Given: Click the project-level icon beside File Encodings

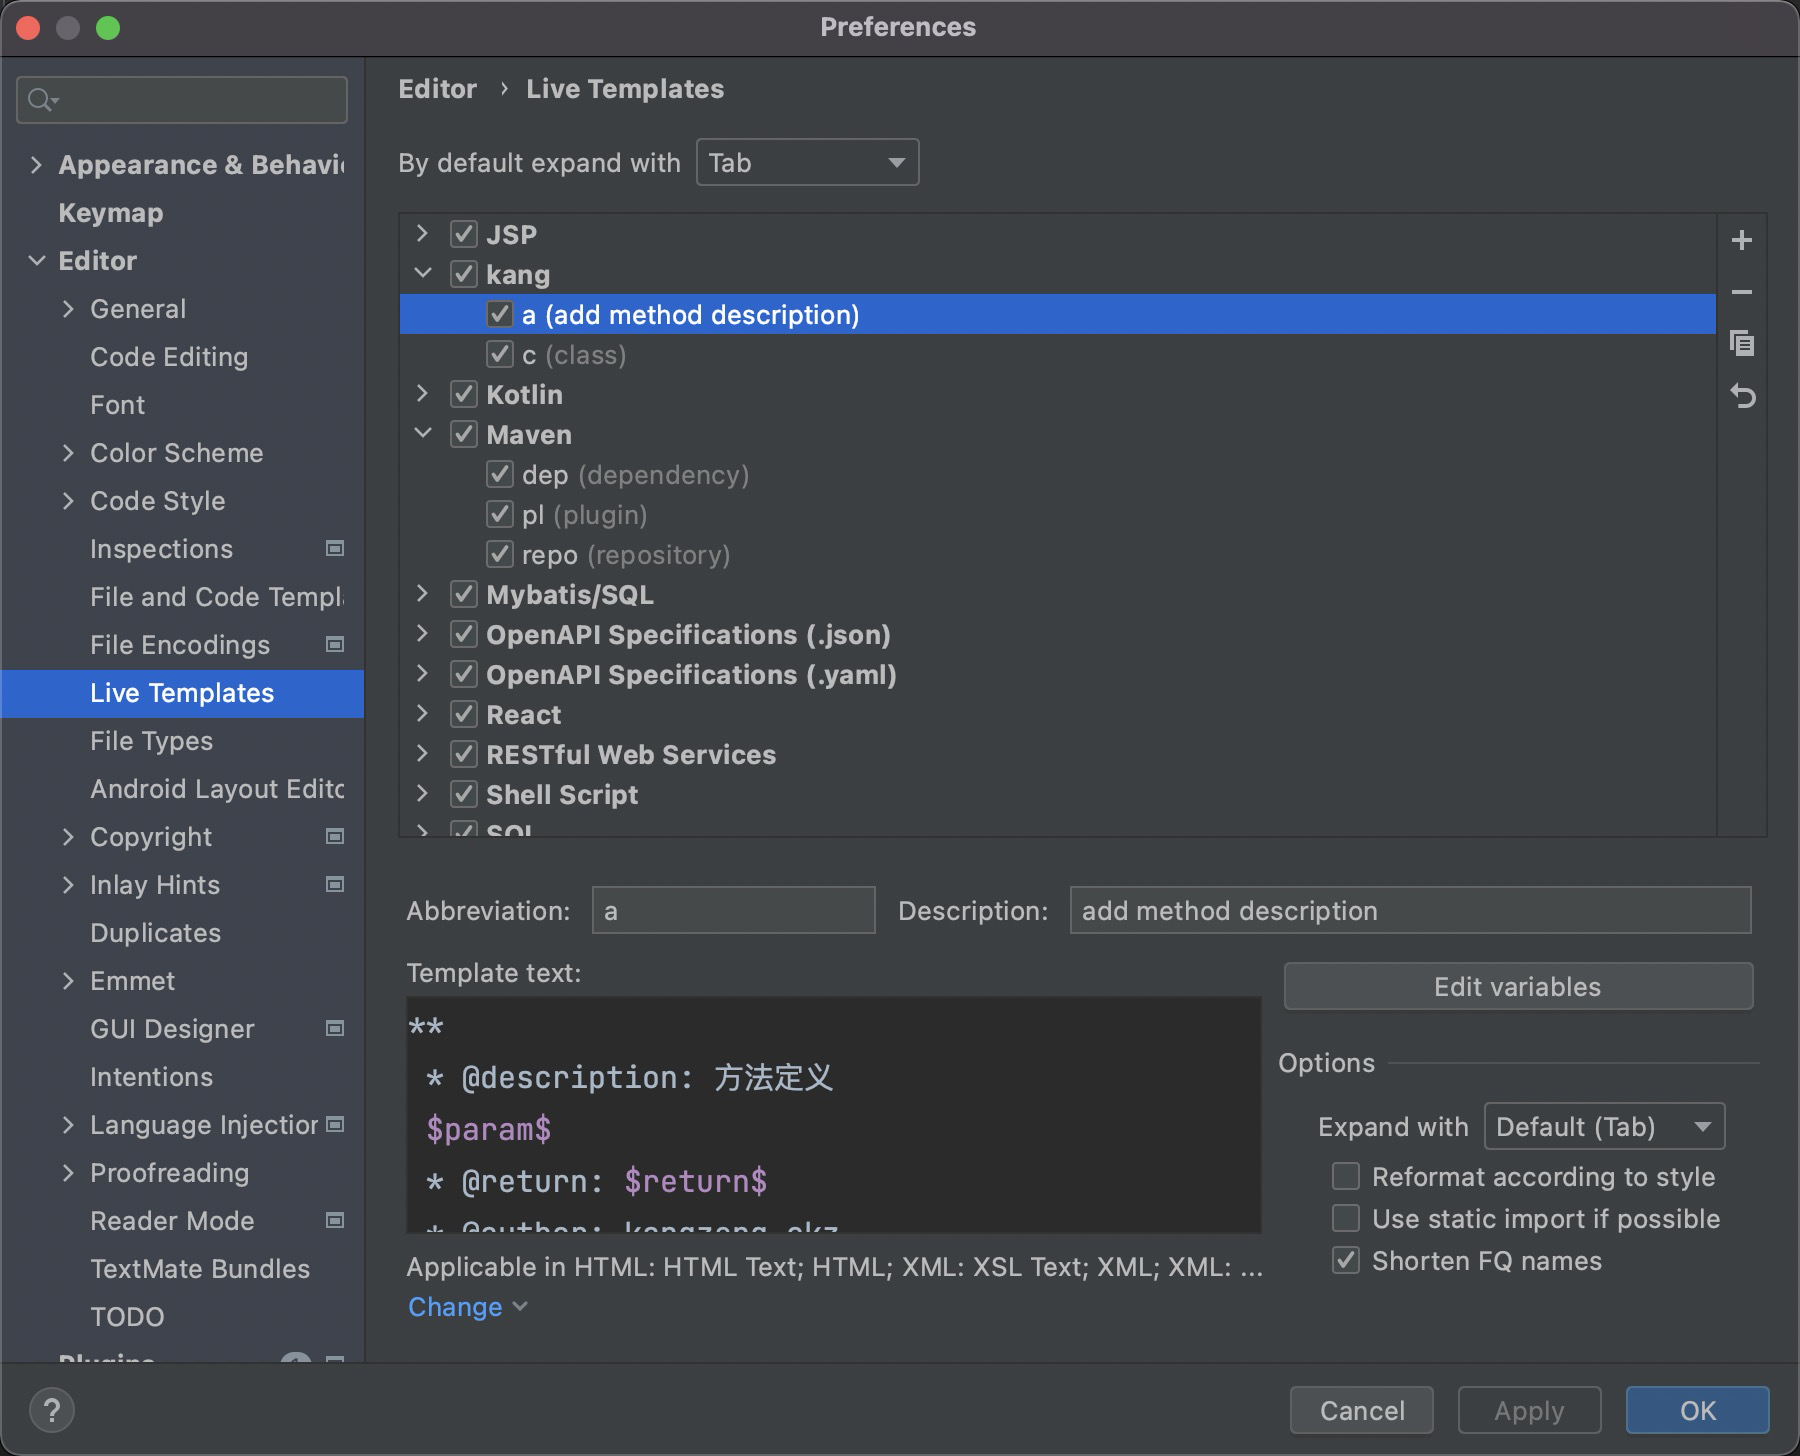Looking at the screenshot, I should [335, 644].
